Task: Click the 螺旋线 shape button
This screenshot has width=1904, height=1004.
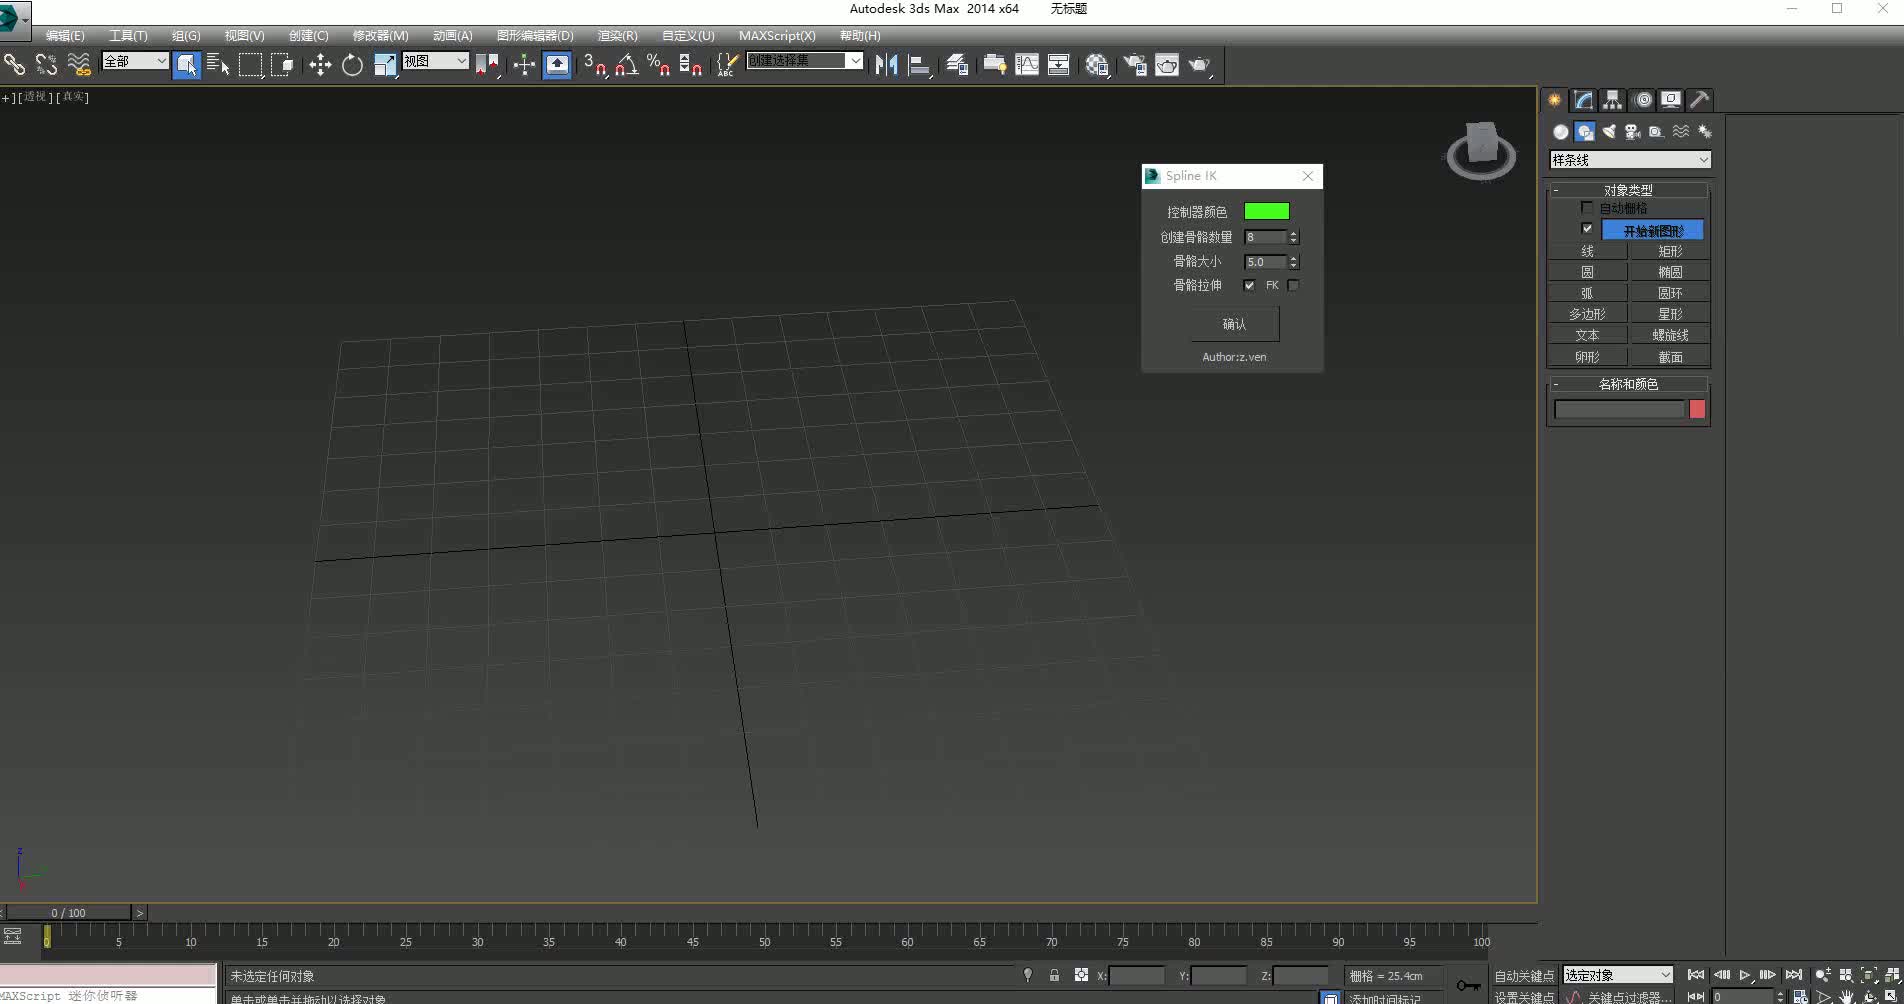Action: [1670, 335]
